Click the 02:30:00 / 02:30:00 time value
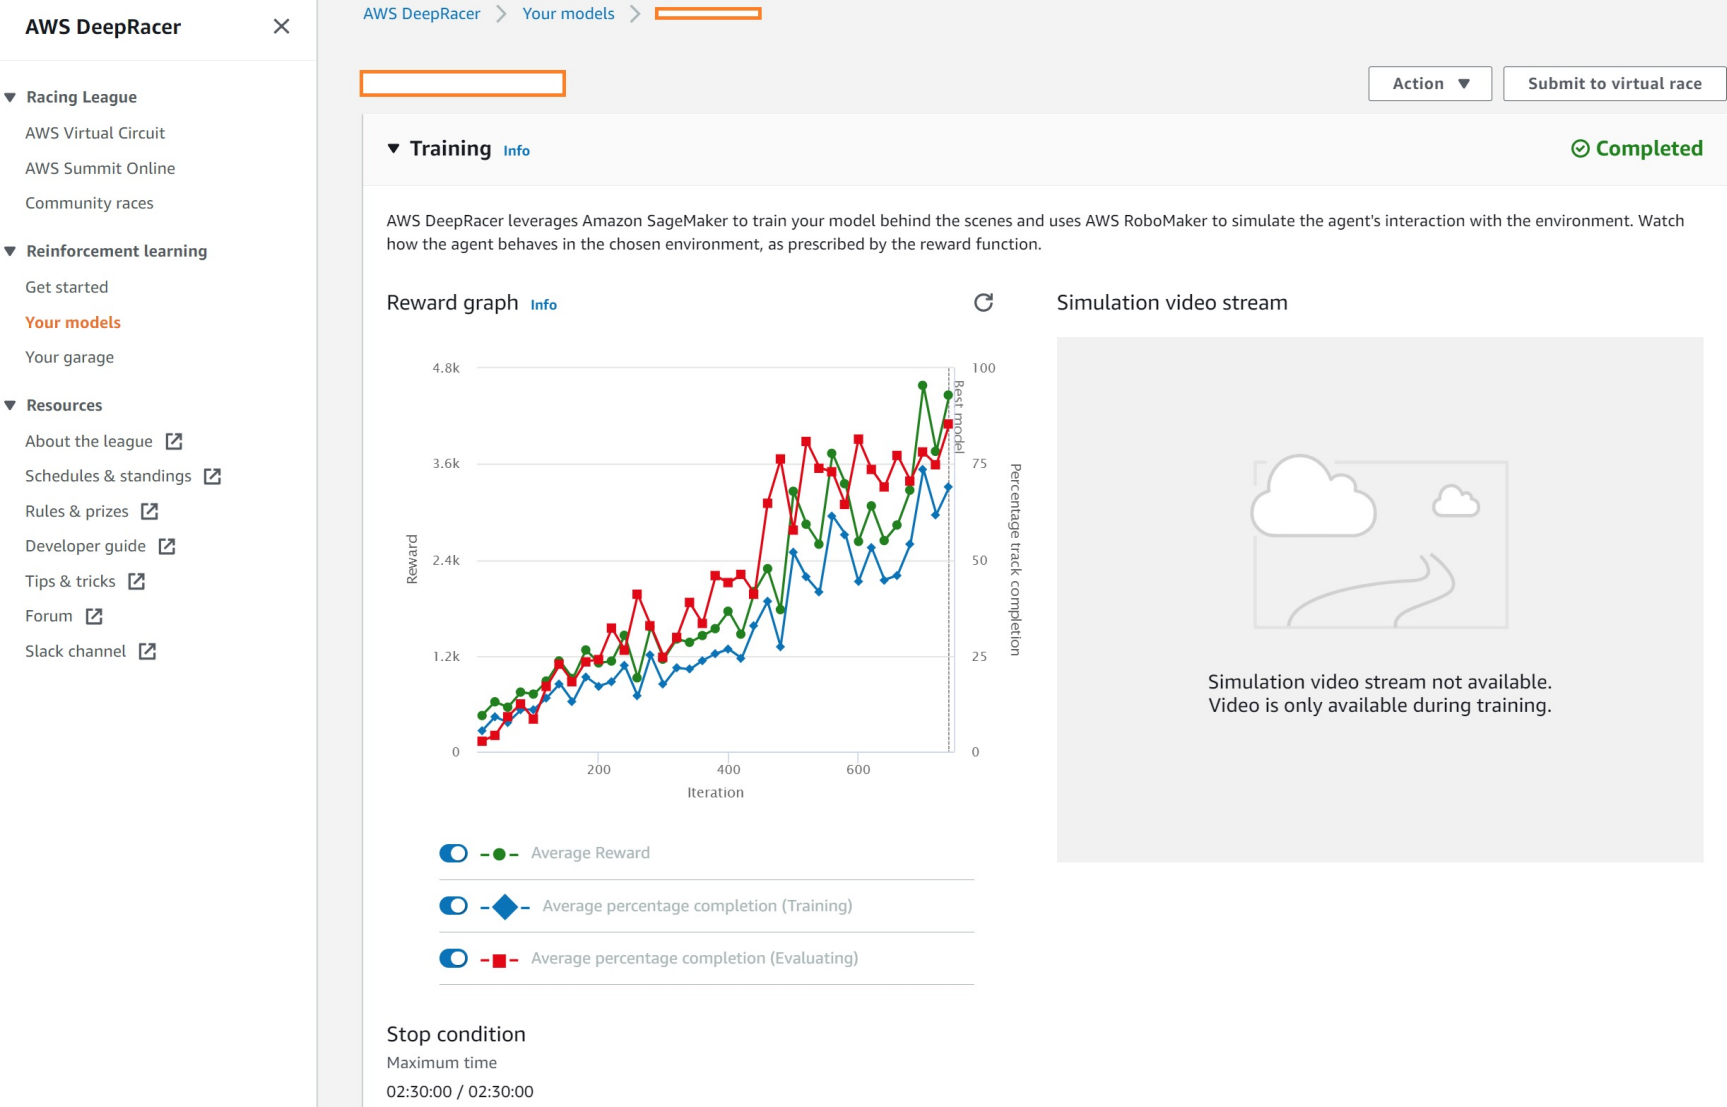1727x1107 pixels. pyautogui.click(x=460, y=1091)
